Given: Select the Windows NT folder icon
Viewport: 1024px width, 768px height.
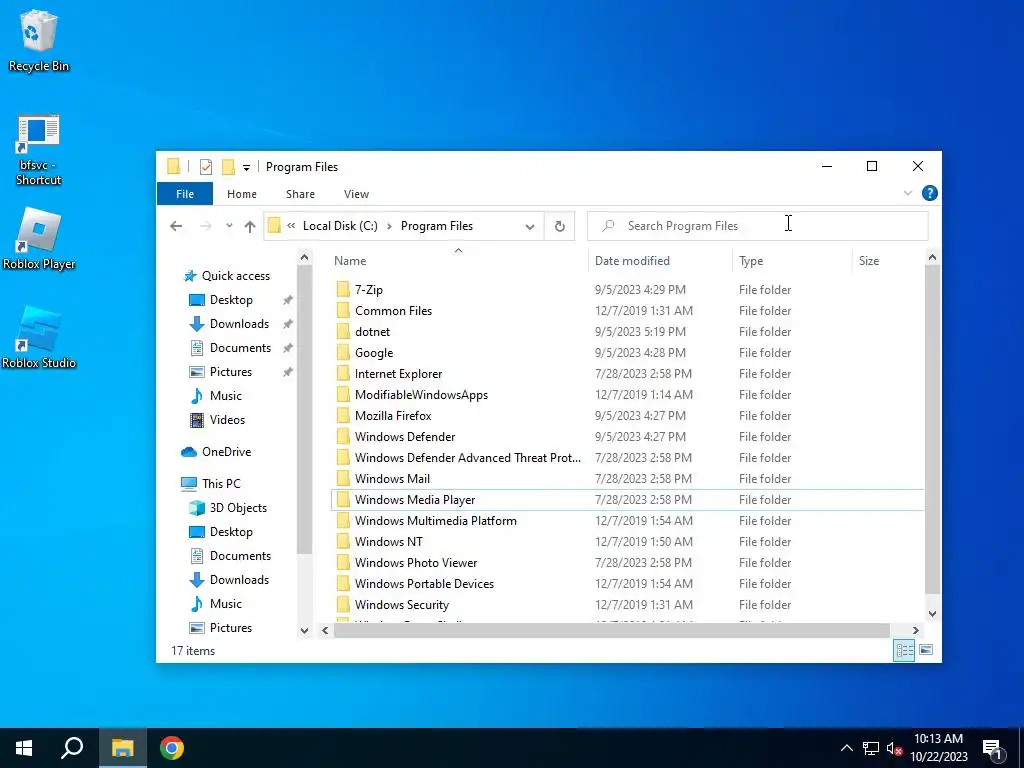Looking at the screenshot, I should 343,541.
